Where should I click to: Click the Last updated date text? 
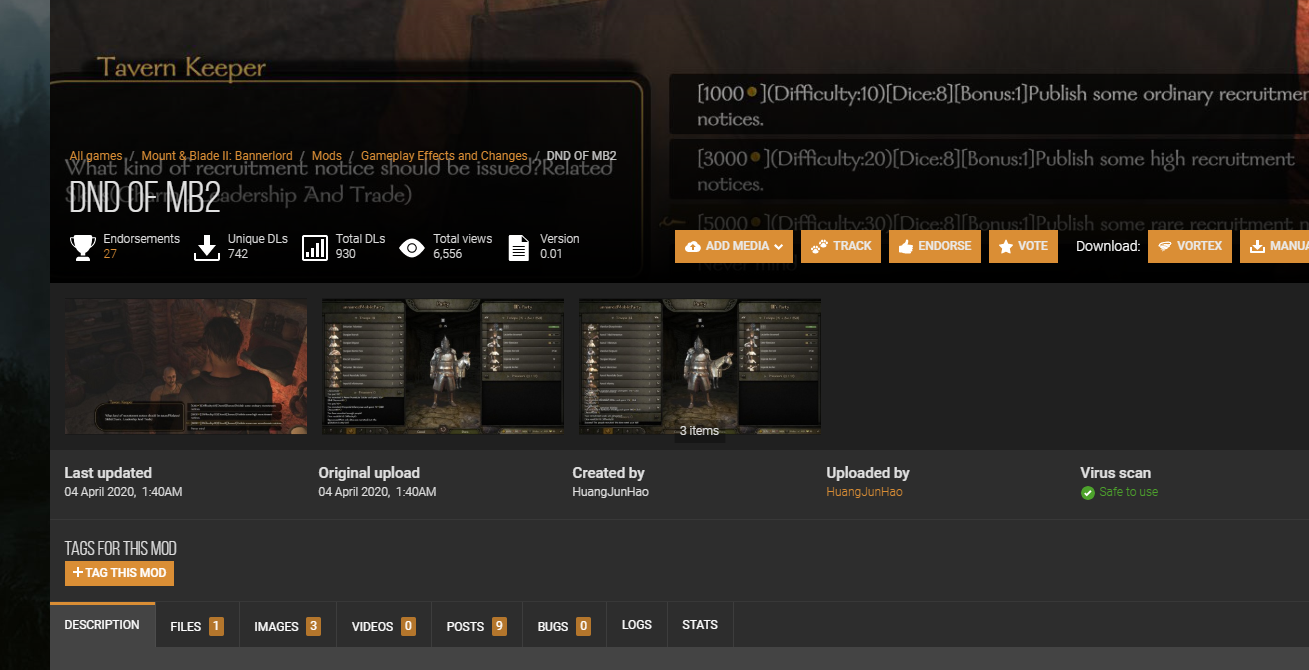123,492
